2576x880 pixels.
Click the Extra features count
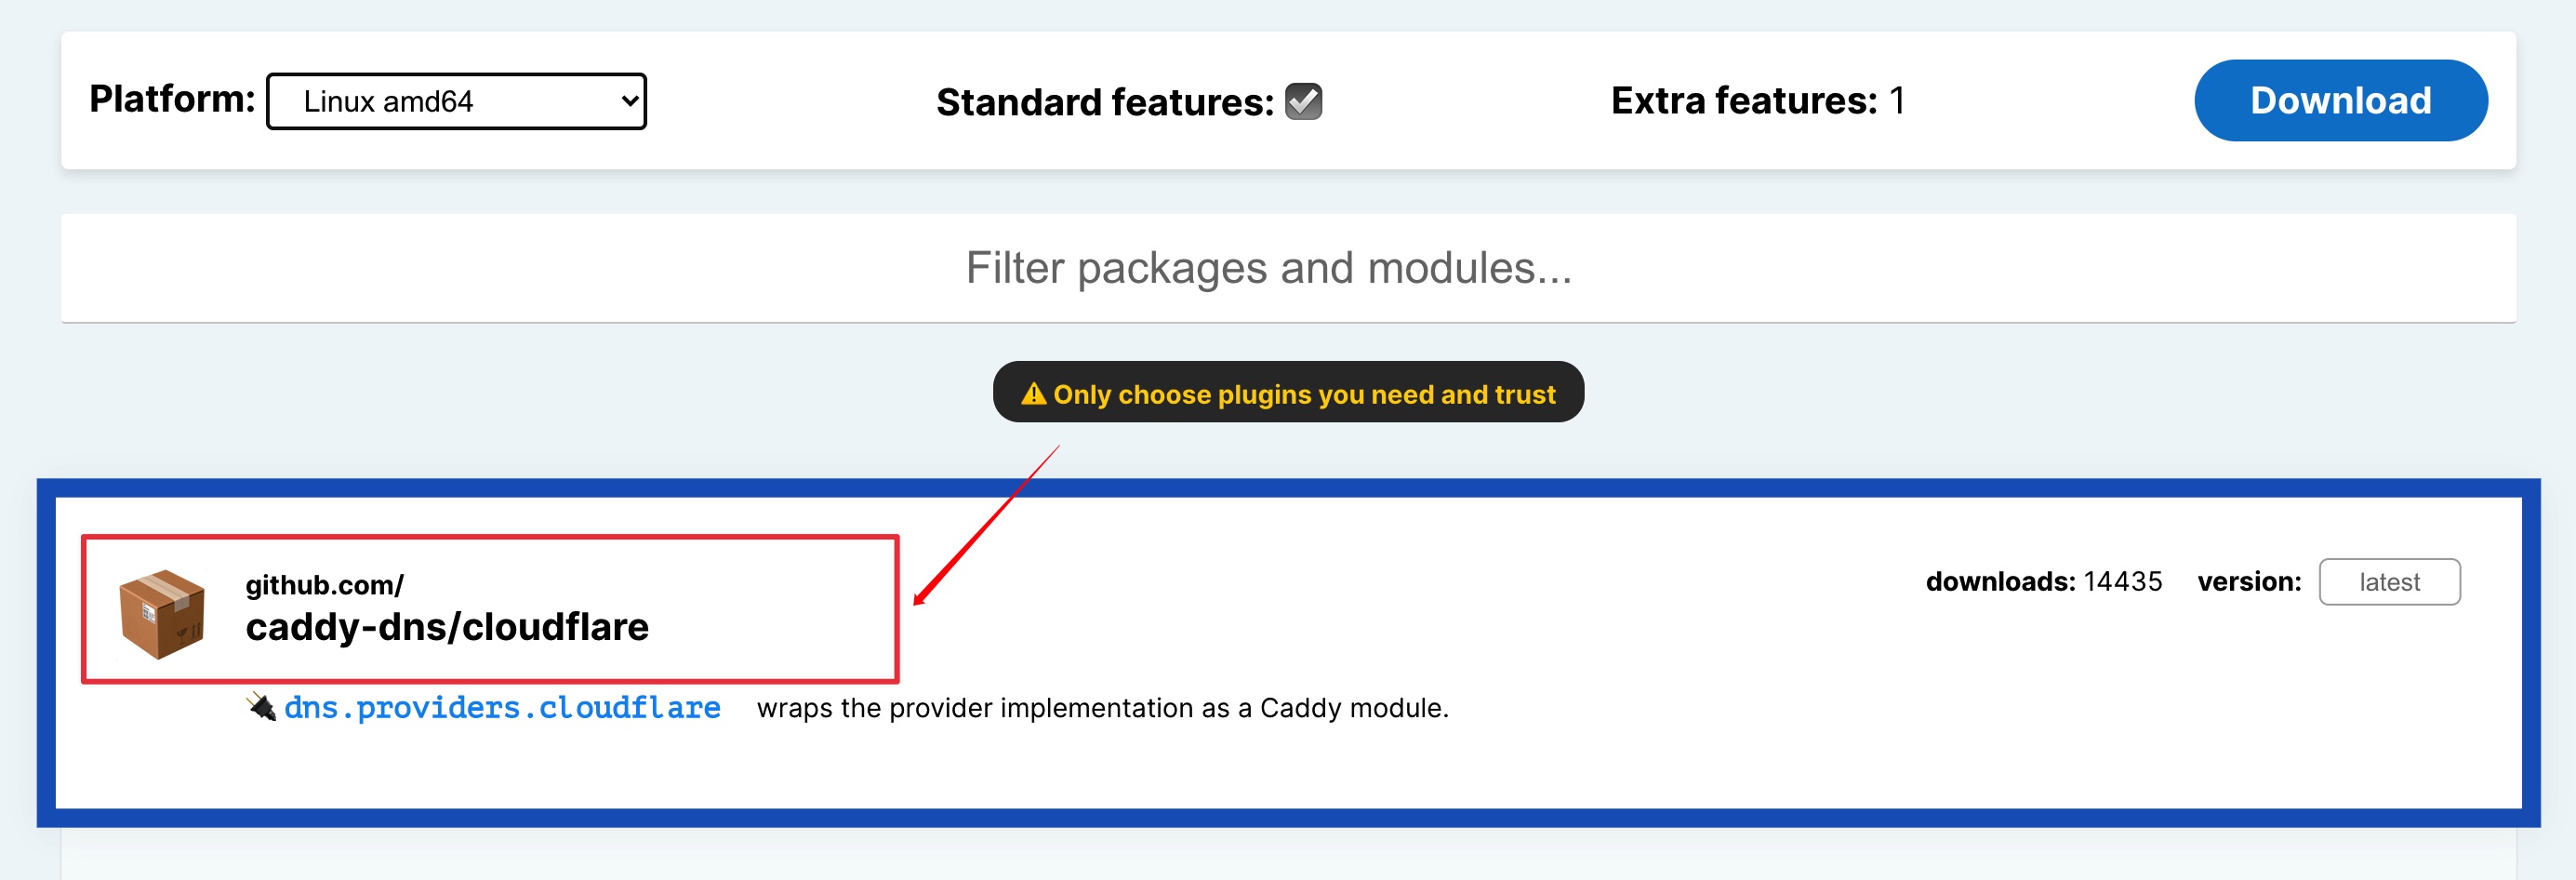[x=1897, y=100]
